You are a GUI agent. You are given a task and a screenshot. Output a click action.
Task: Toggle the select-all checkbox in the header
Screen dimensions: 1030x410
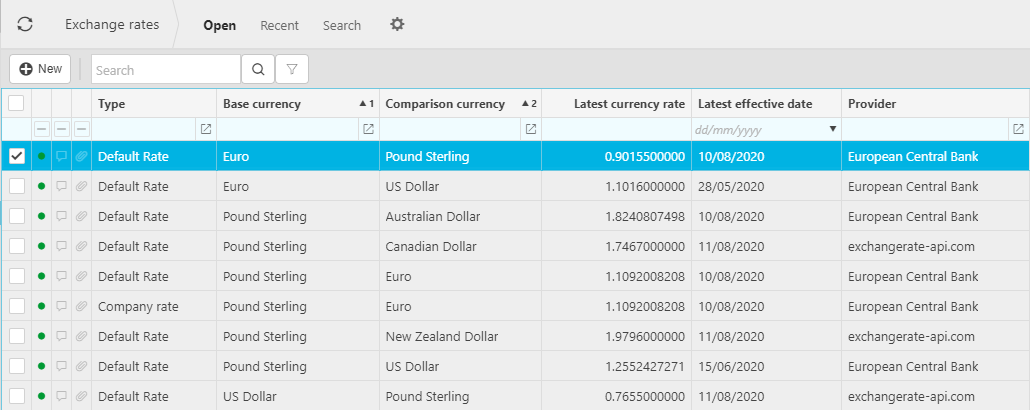click(16, 103)
